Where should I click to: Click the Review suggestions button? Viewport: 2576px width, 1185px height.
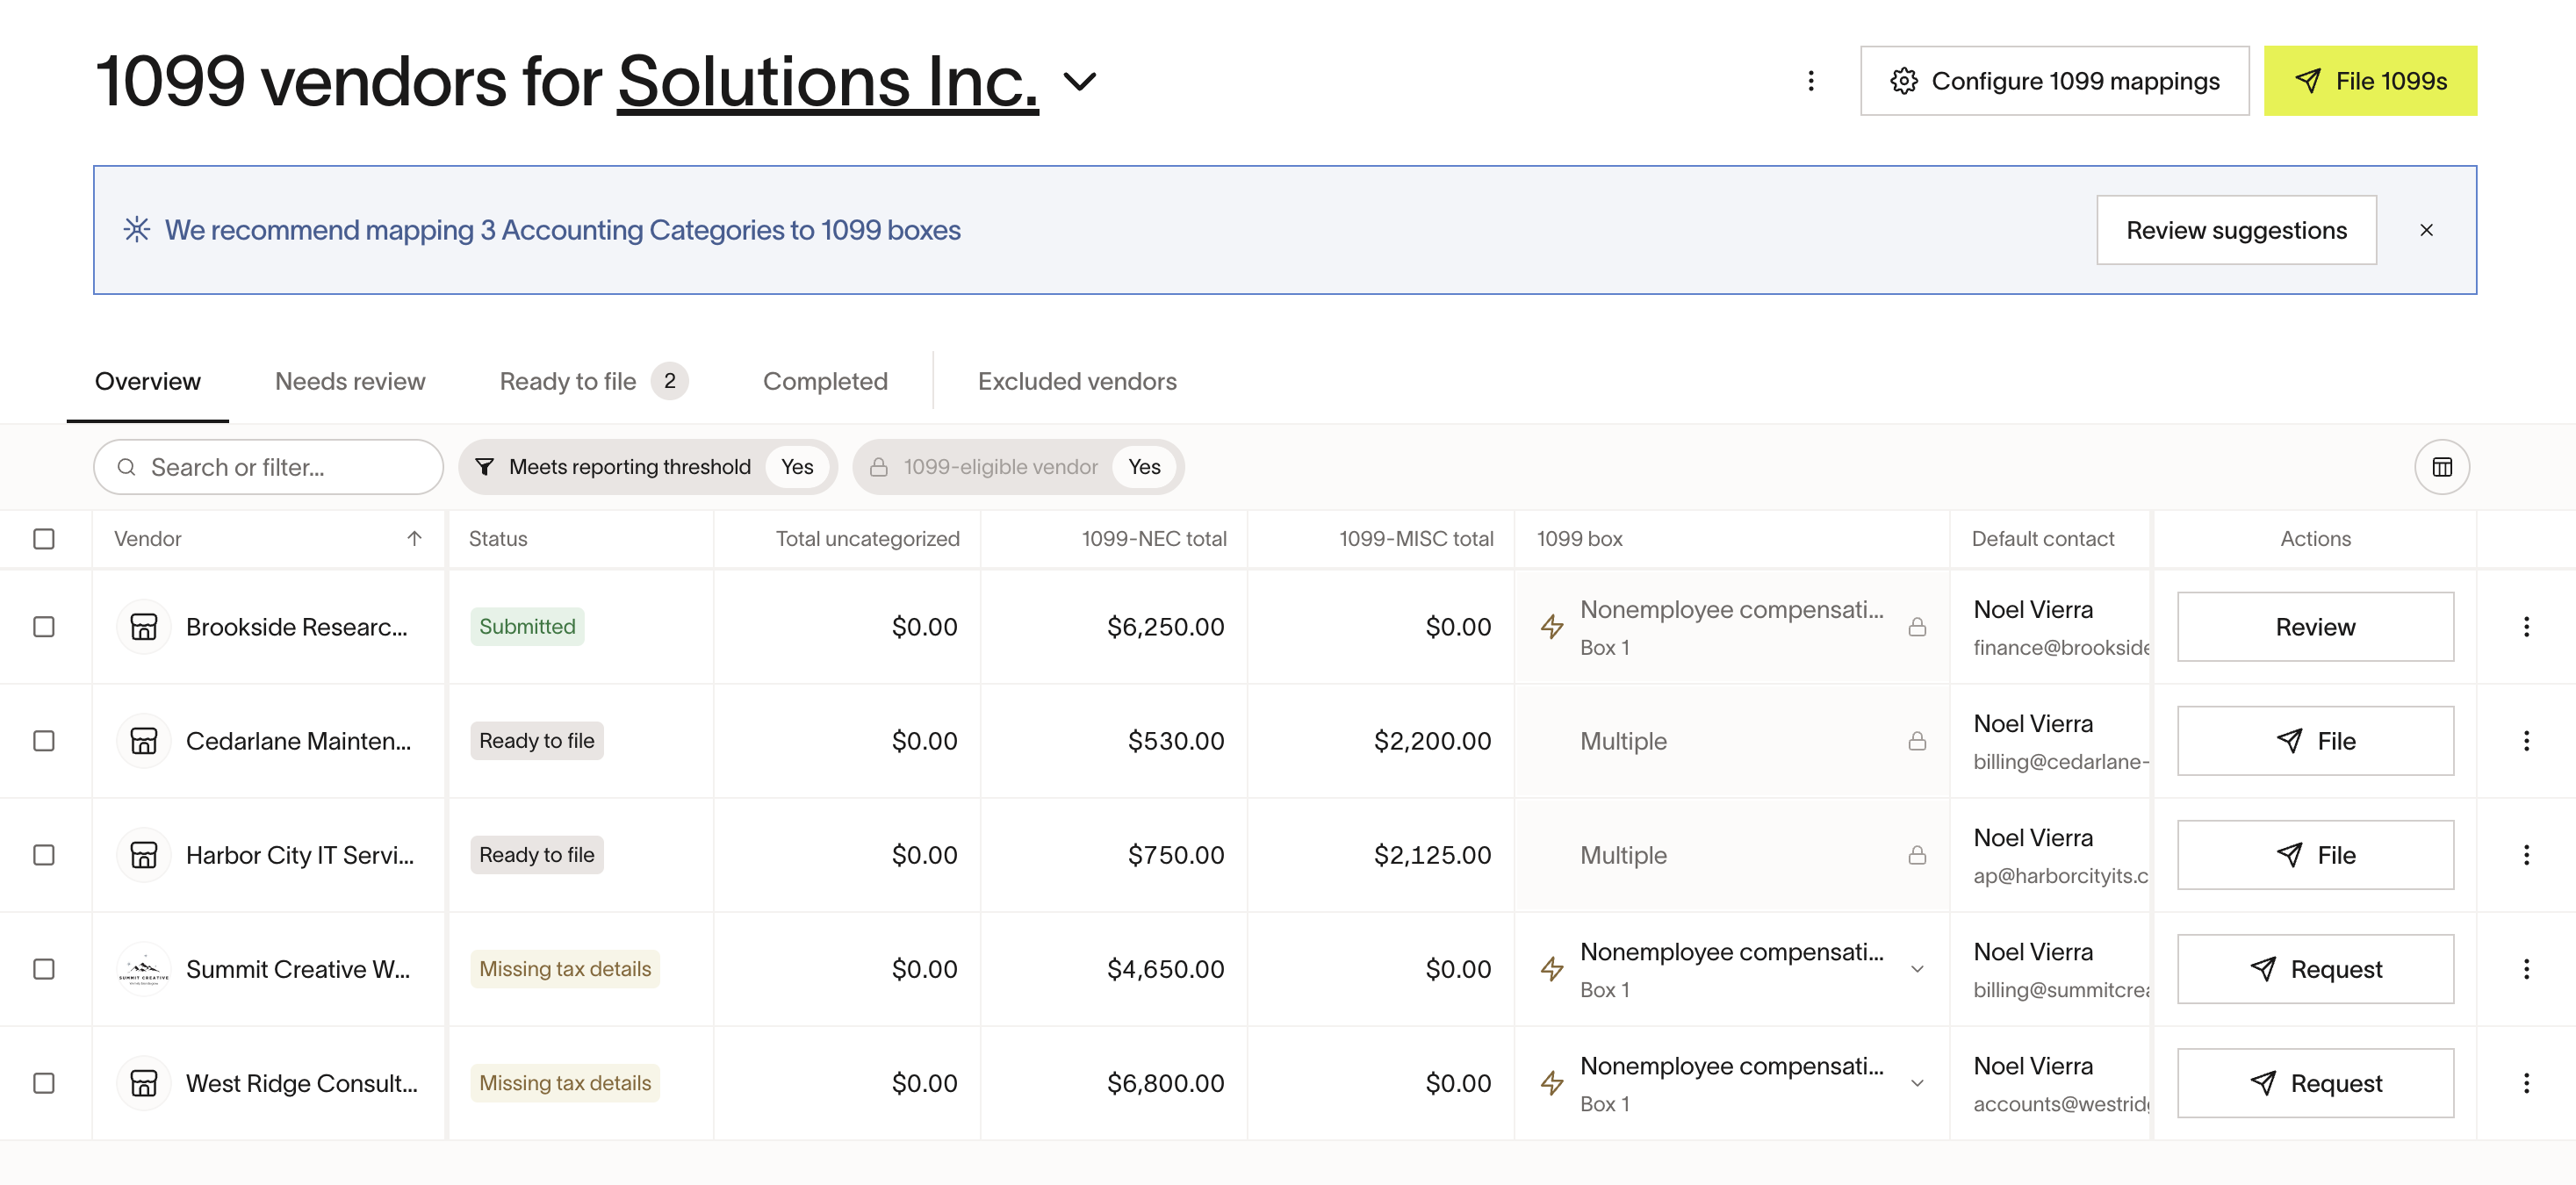[2235, 230]
